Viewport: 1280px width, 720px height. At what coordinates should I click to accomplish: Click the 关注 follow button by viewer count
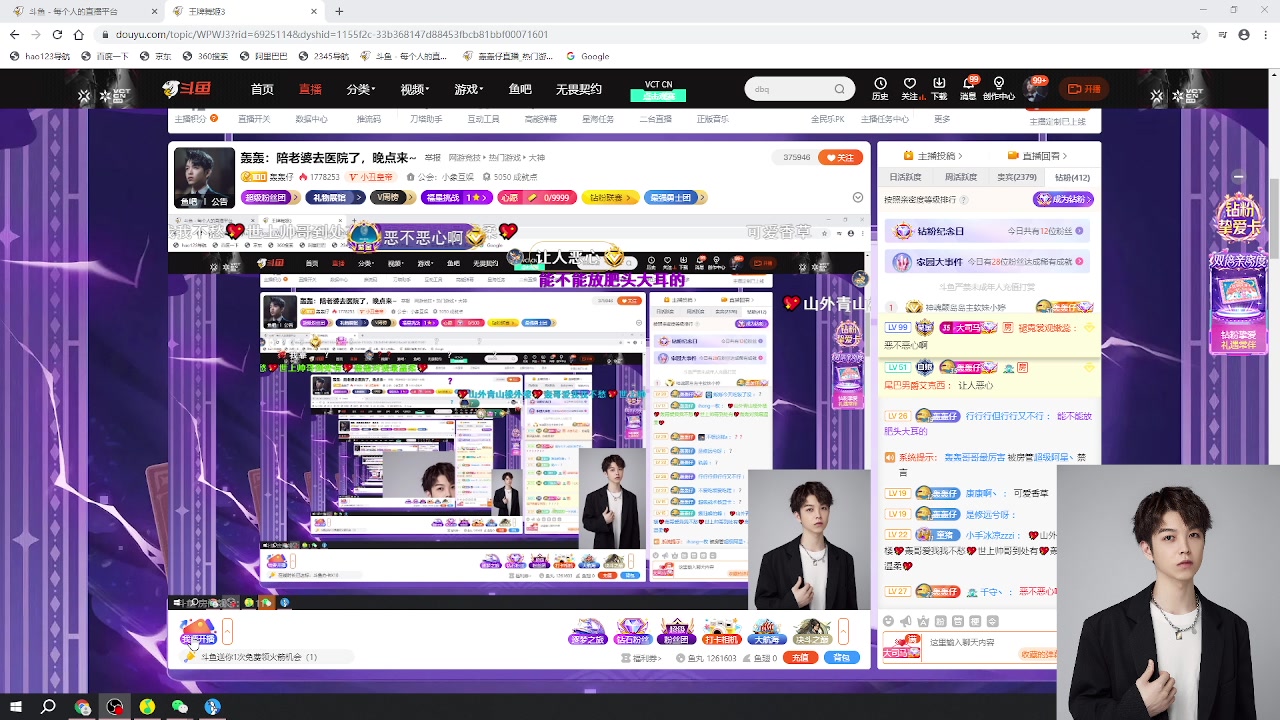(841, 157)
